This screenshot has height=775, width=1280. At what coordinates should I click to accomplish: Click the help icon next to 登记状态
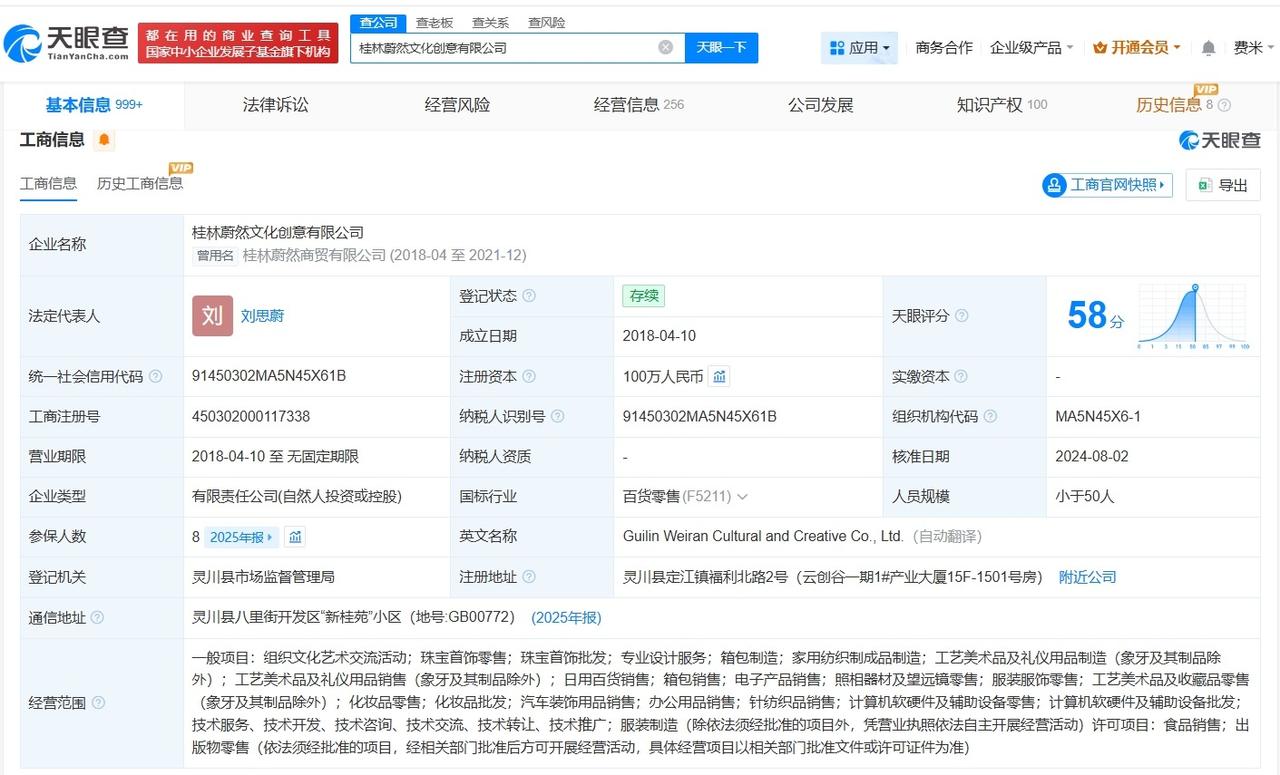[x=529, y=296]
